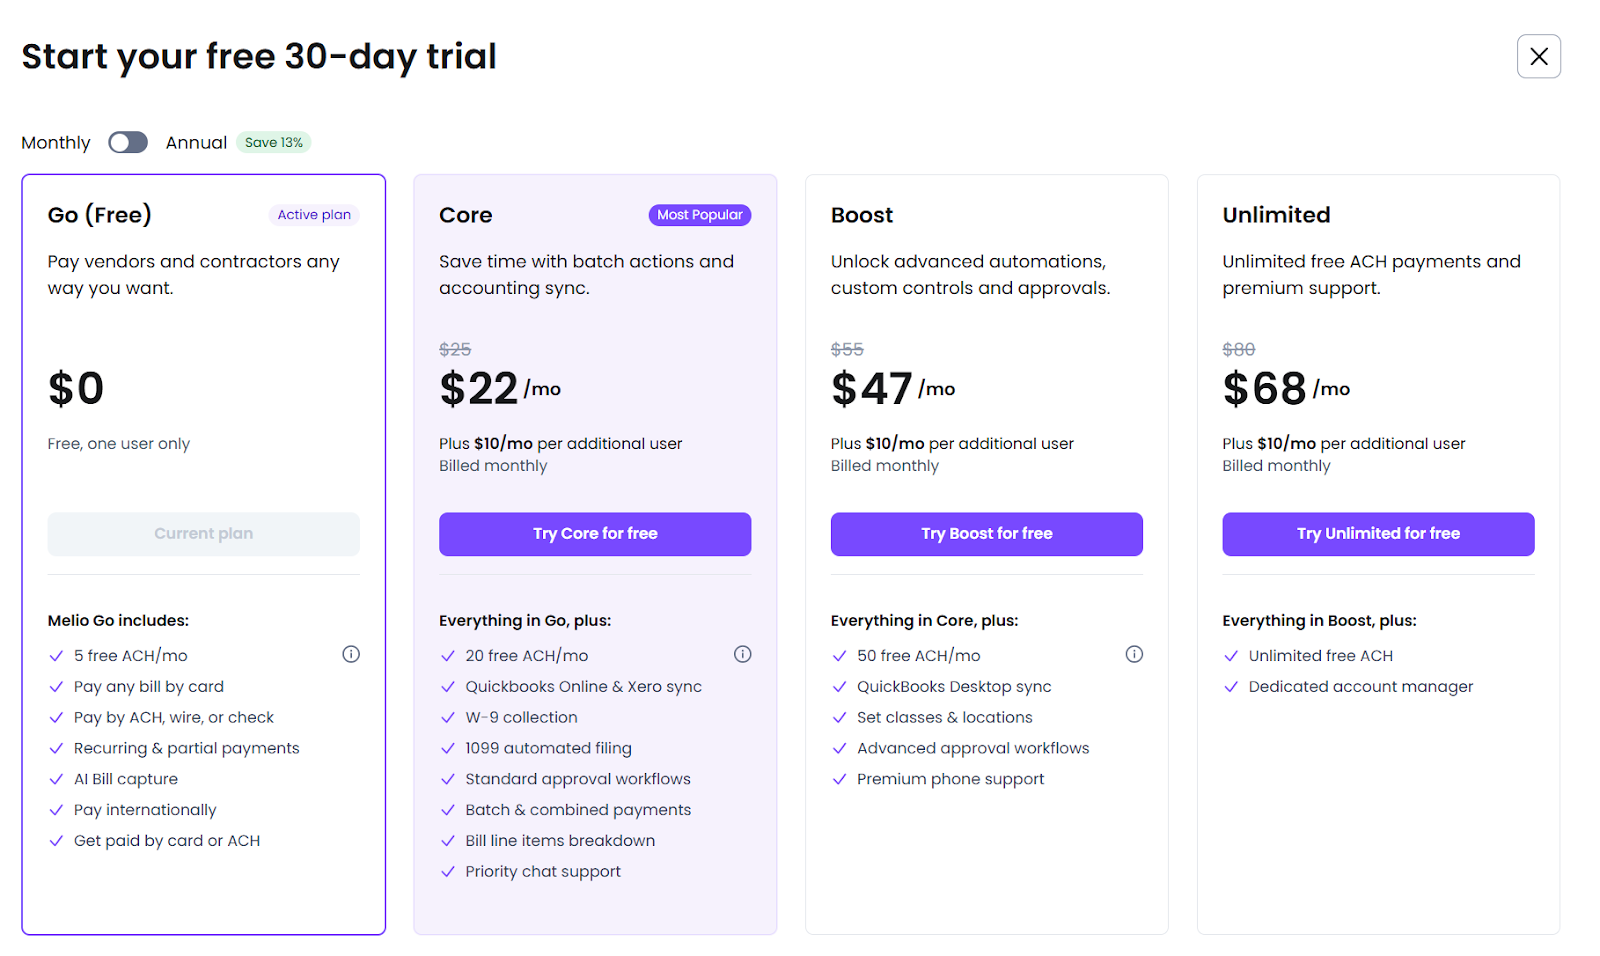The image size is (1600, 956).
Task: Click the disabled Current plan button
Action: (203, 534)
